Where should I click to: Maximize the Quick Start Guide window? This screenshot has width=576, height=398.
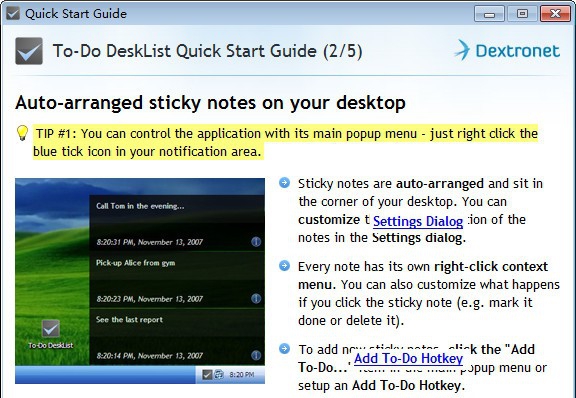point(522,14)
